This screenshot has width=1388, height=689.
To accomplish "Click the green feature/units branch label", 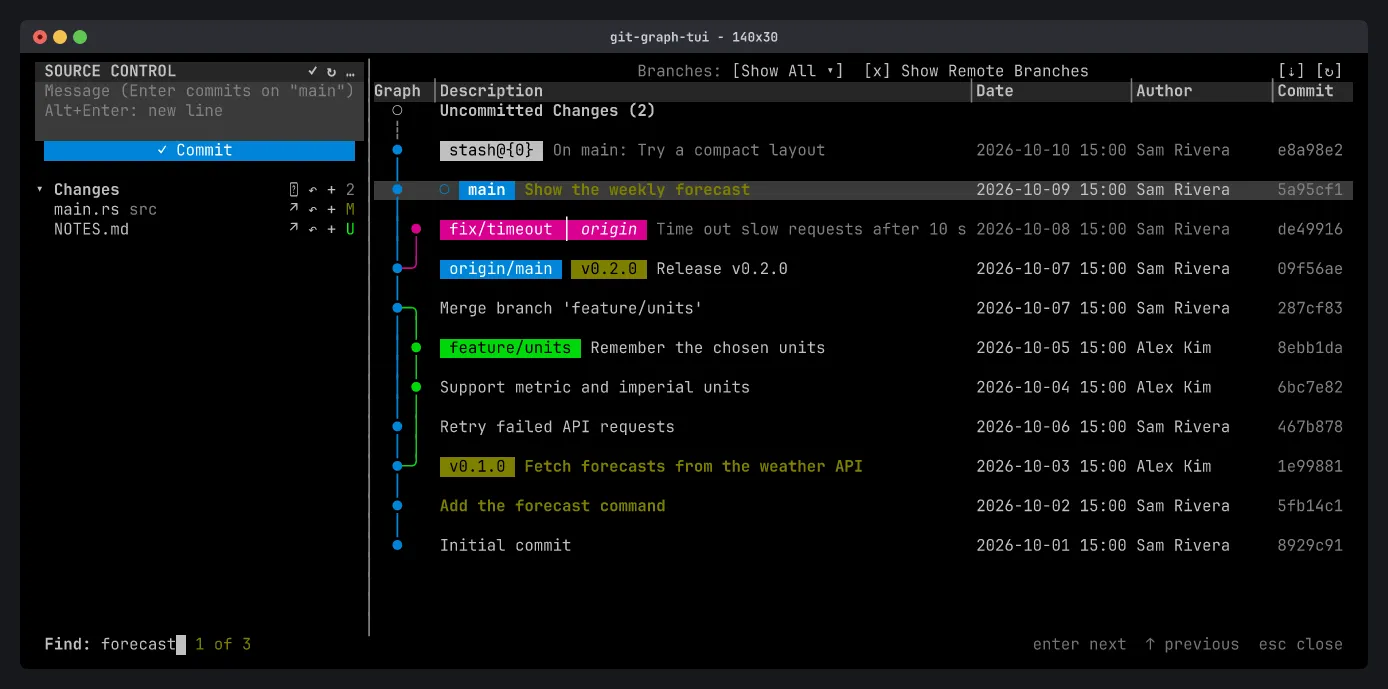I will tap(510, 348).
